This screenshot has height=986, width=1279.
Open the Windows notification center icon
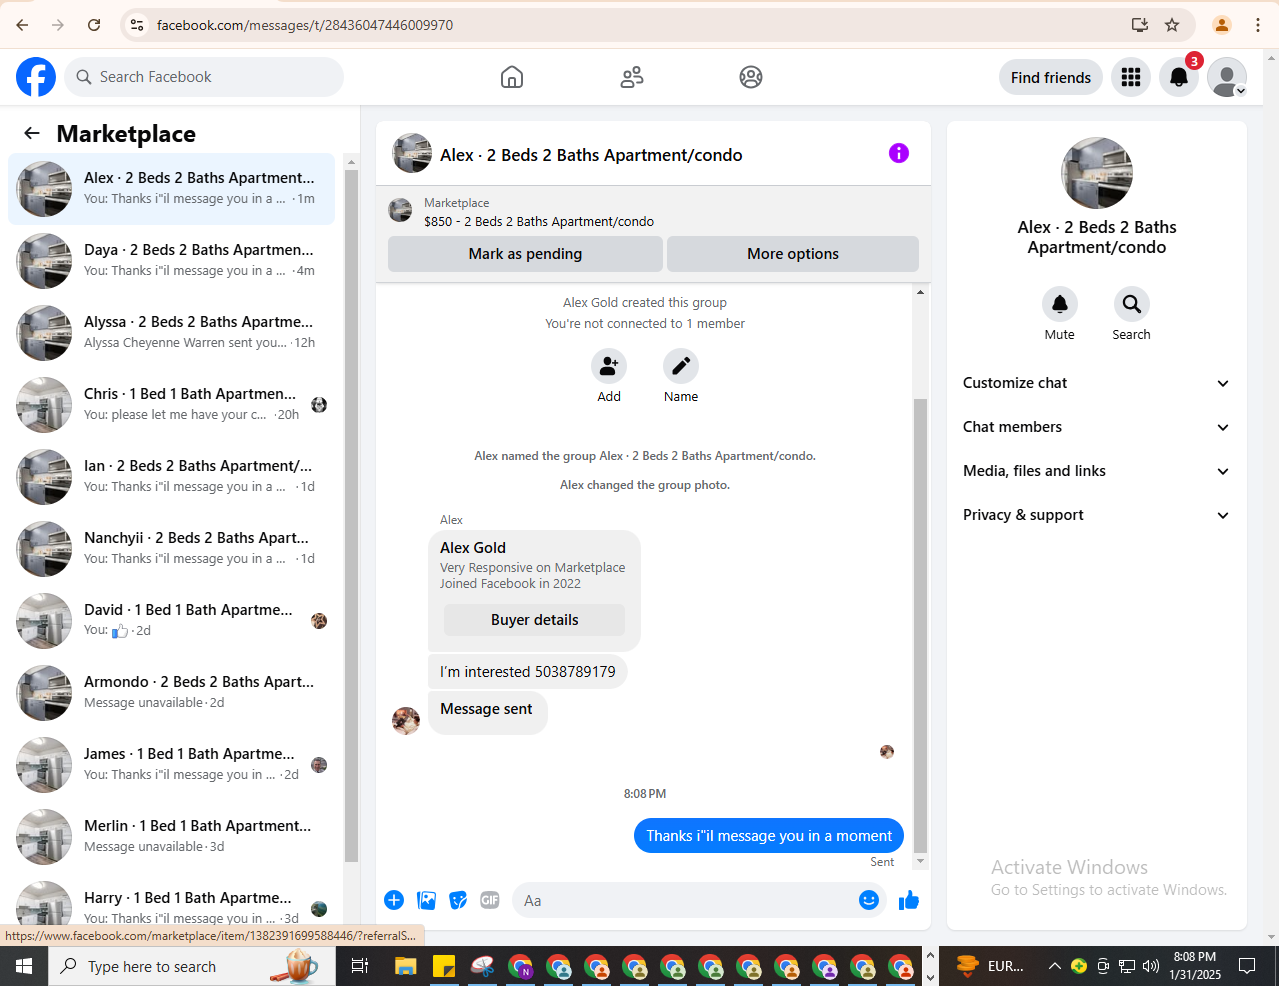click(x=1247, y=966)
